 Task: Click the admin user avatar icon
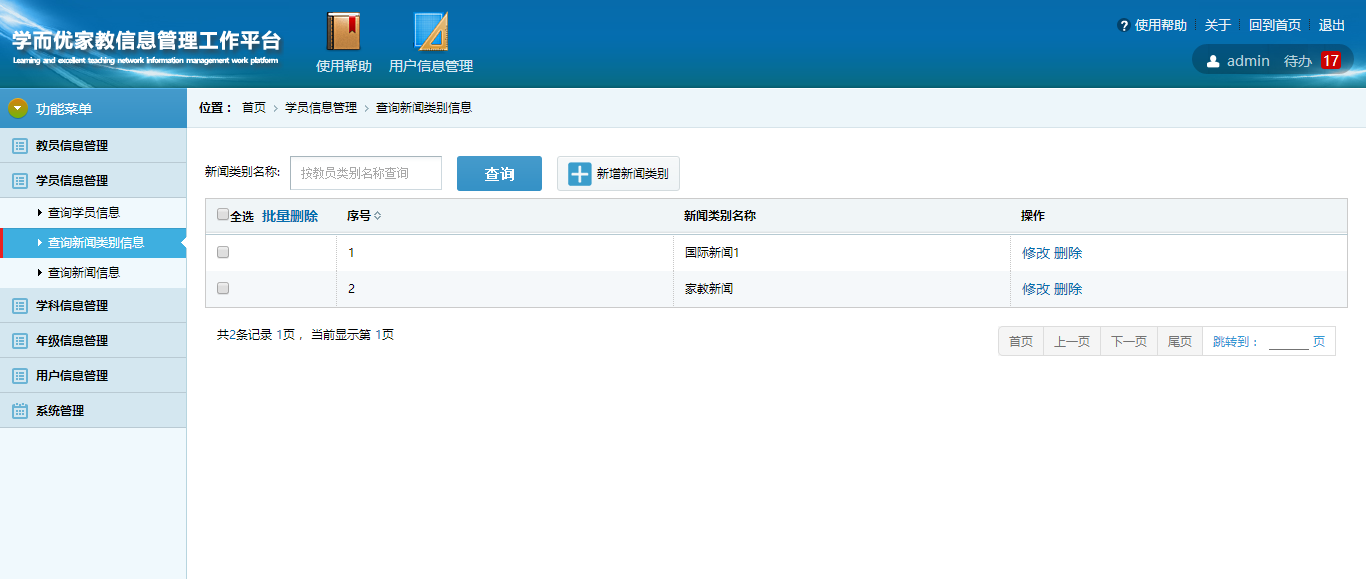[x=1213, y=61]
